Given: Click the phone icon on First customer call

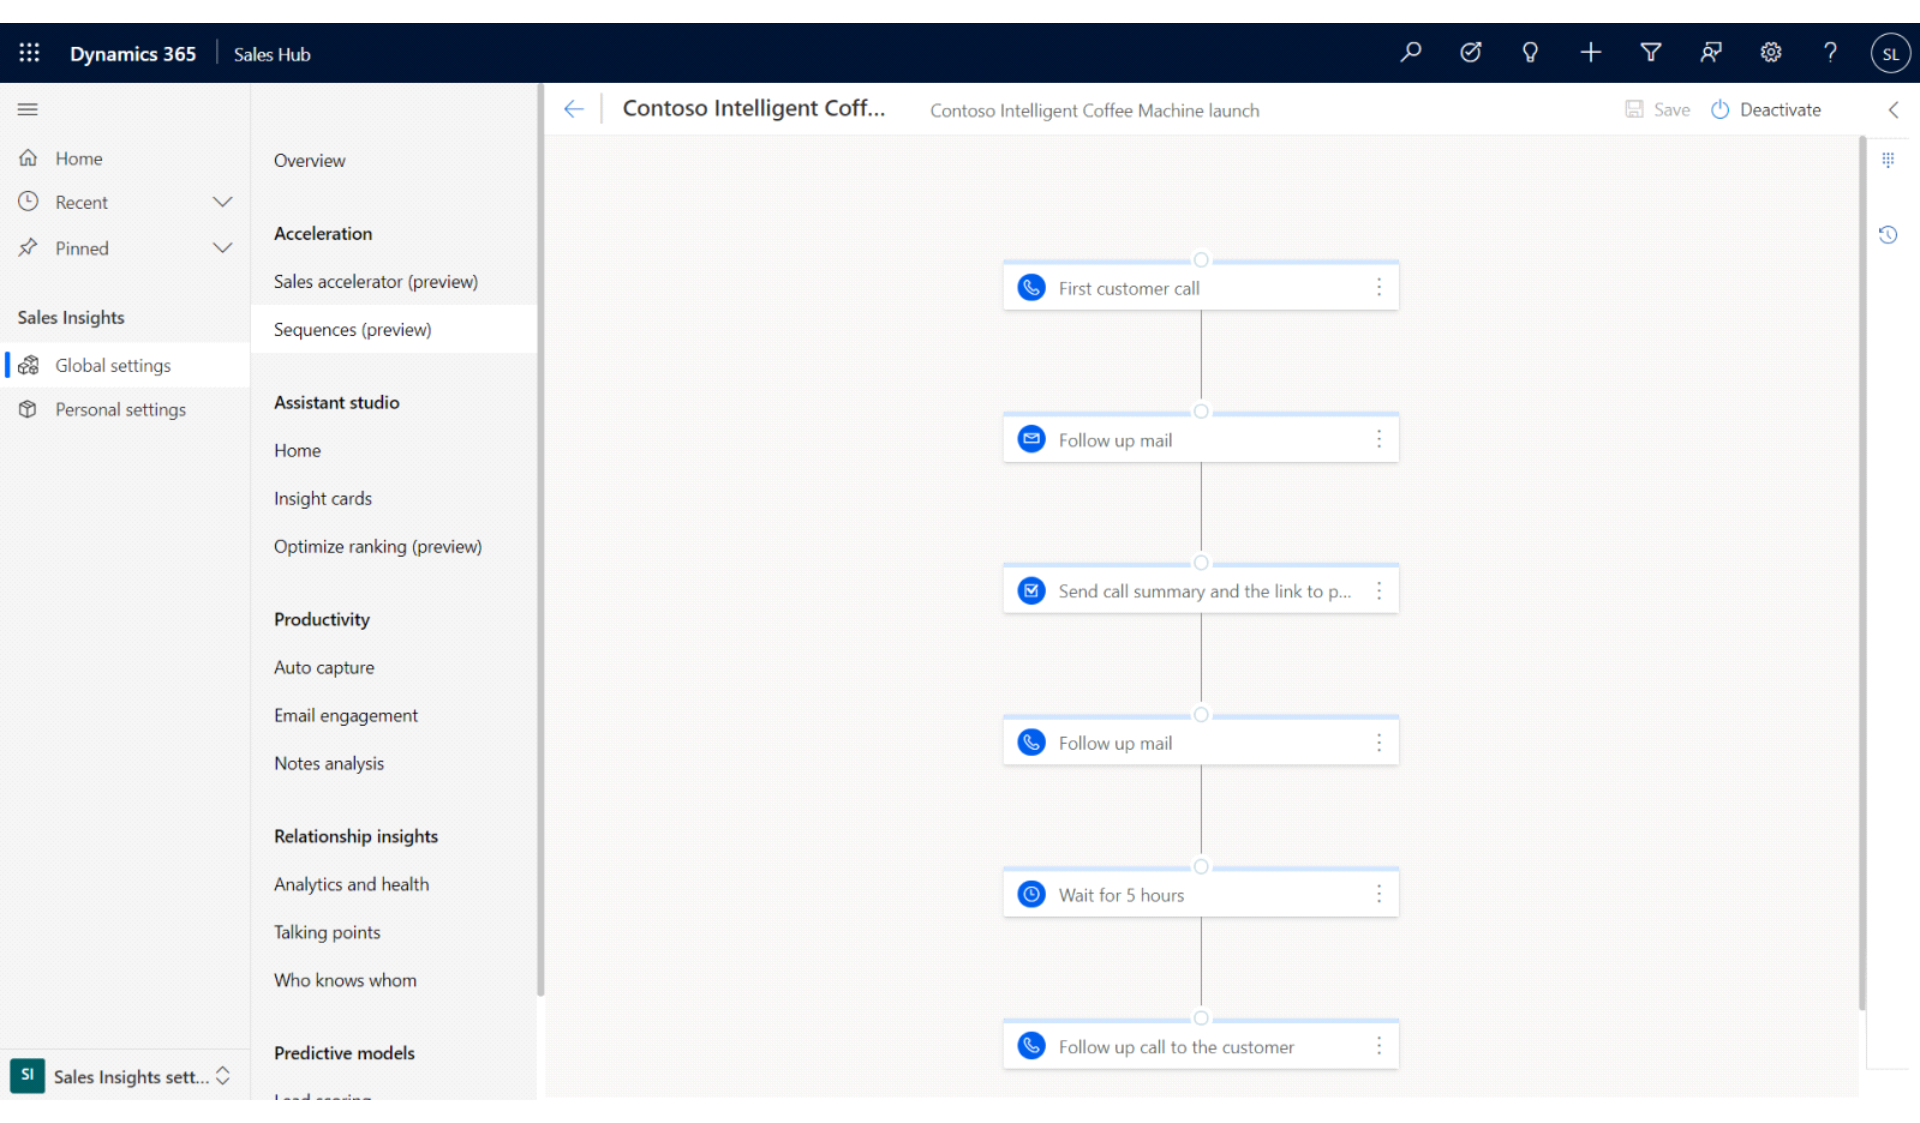Looking at the screenshot, I should tap(1033, 286).
